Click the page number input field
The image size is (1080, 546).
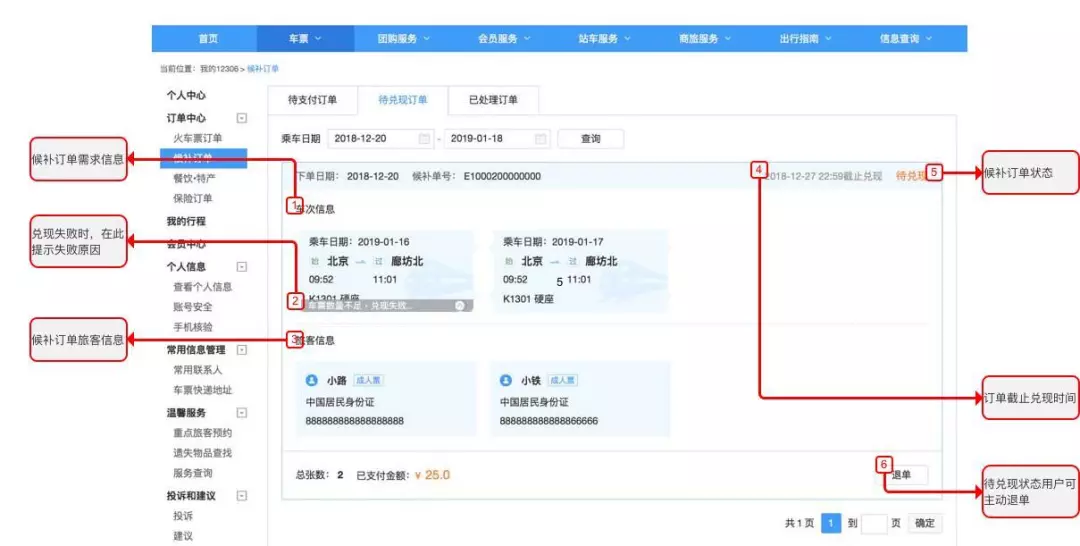(x=873, y=523)
